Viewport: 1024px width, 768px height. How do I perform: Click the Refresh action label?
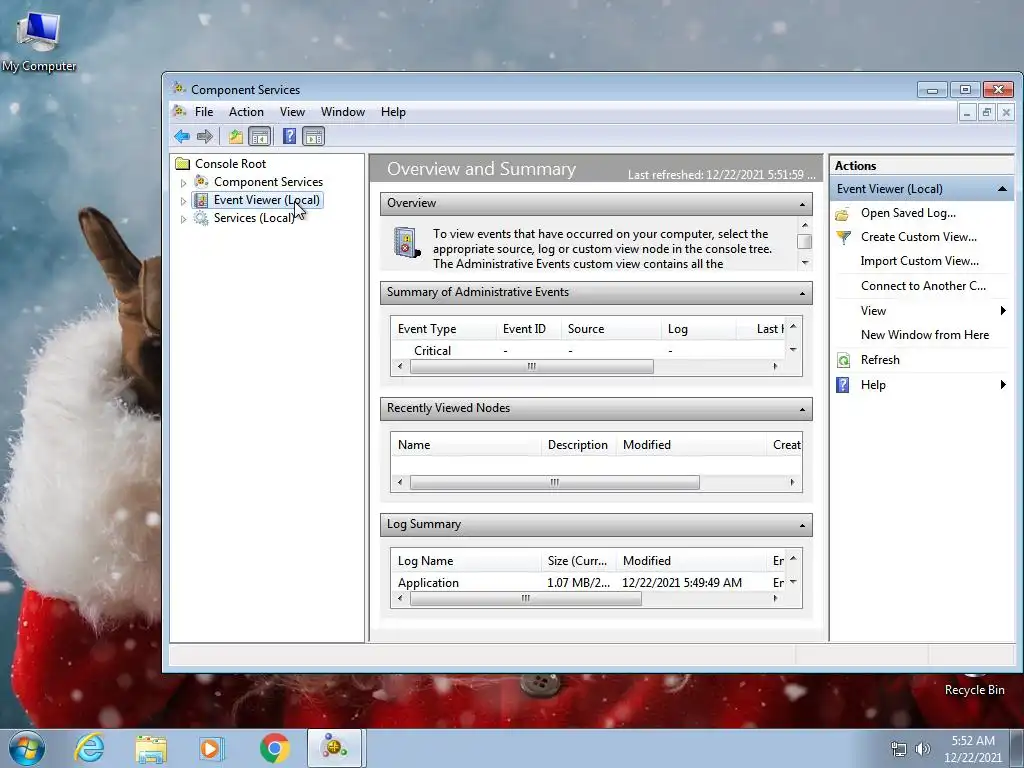click(880, 360)
